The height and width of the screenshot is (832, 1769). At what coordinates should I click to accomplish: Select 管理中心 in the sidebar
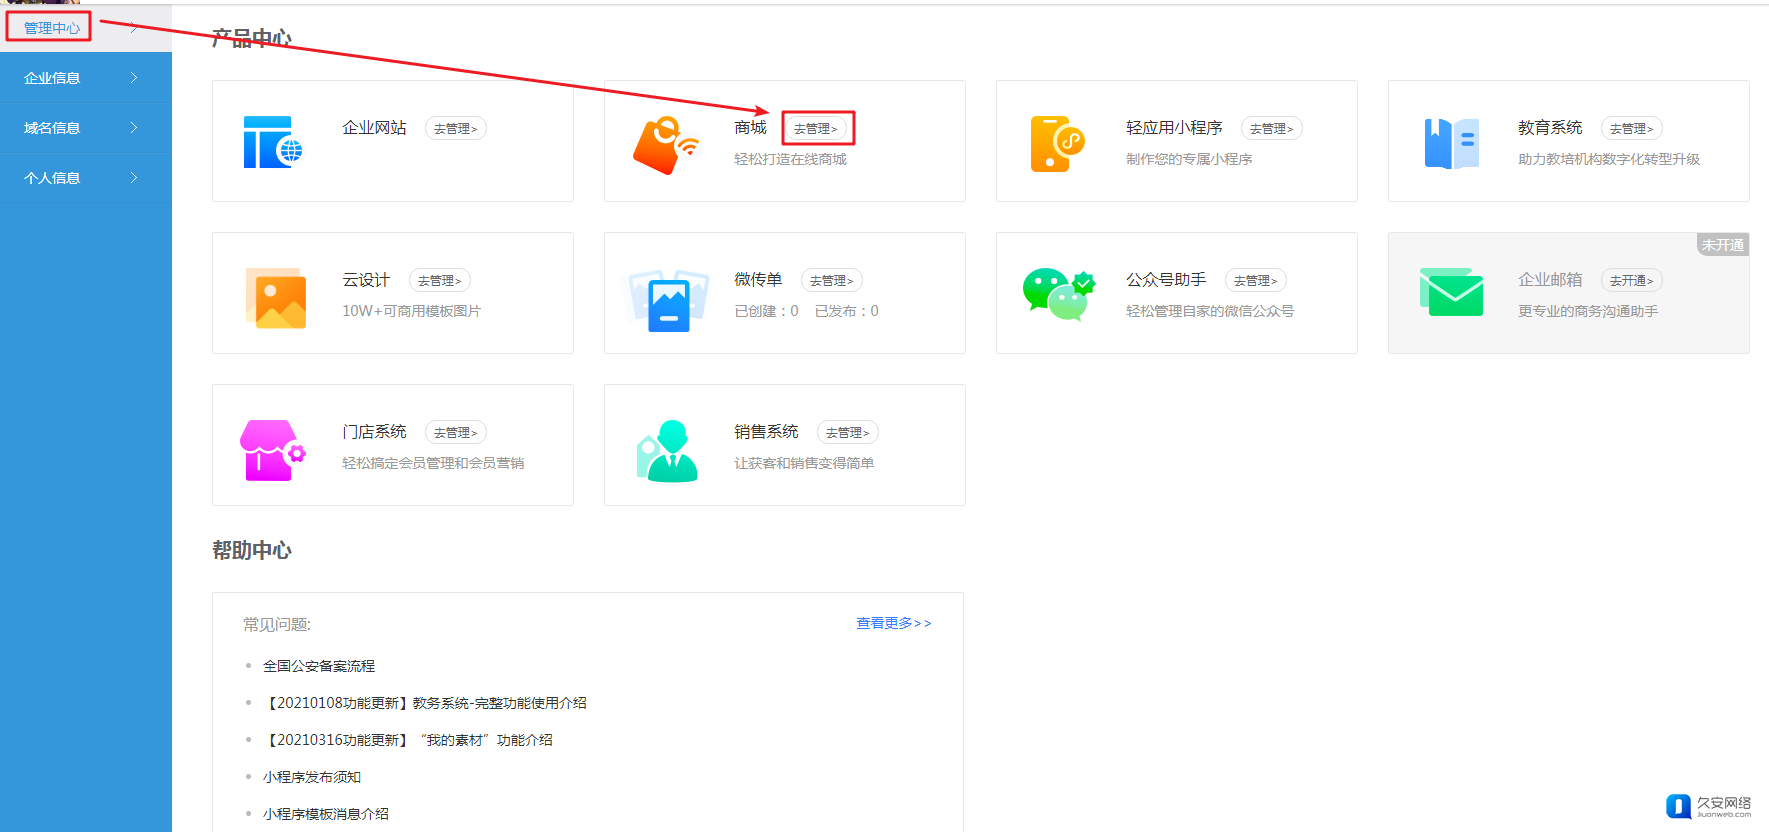point(52,28)
